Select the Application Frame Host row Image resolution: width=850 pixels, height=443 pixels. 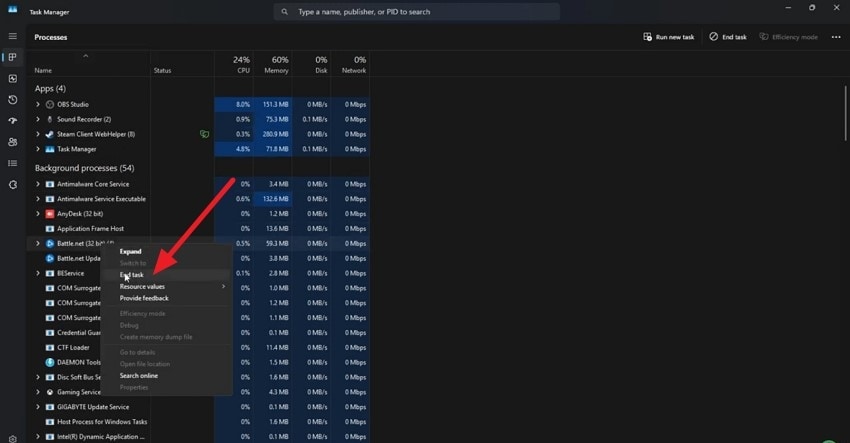click(198, 229)
